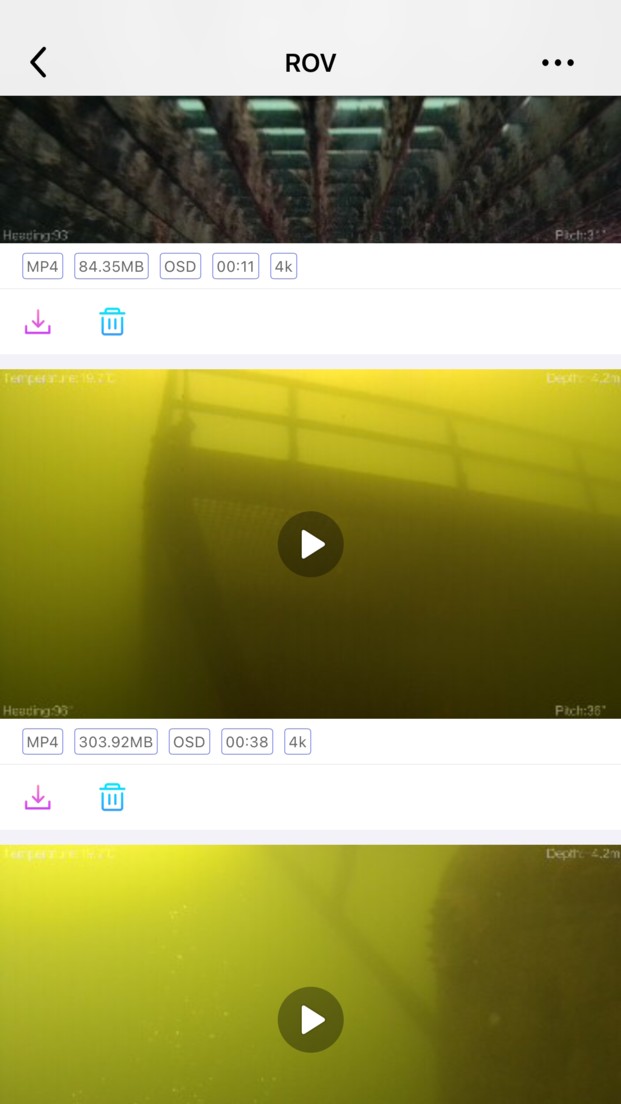Download the 84.35MB video
Viewport: 621px width, 1104px height.
[x=38, y=322]
